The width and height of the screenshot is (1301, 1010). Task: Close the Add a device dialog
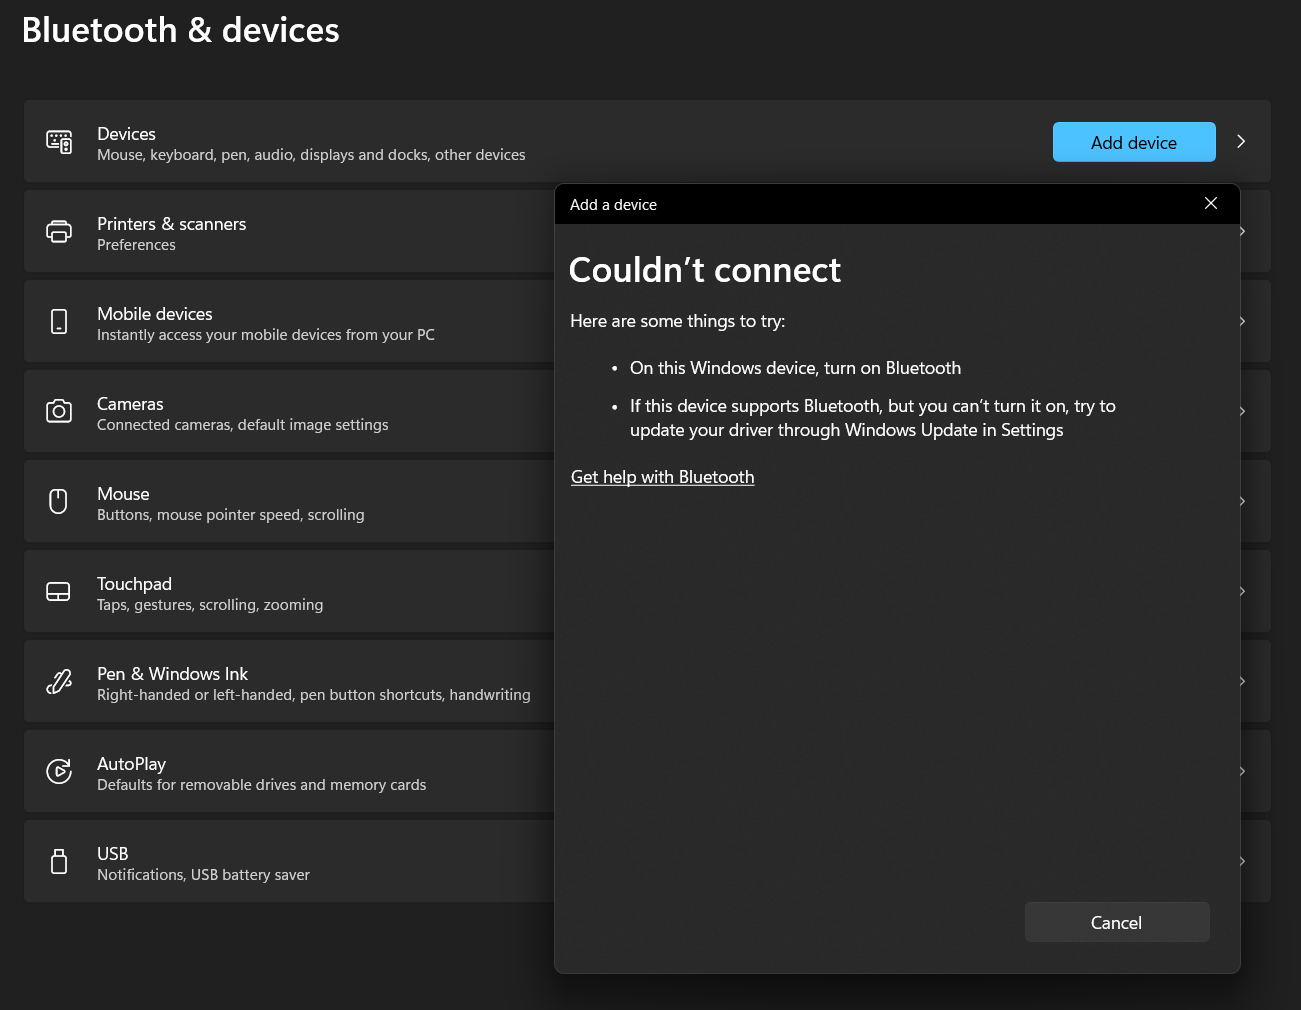coord(1210,203)
